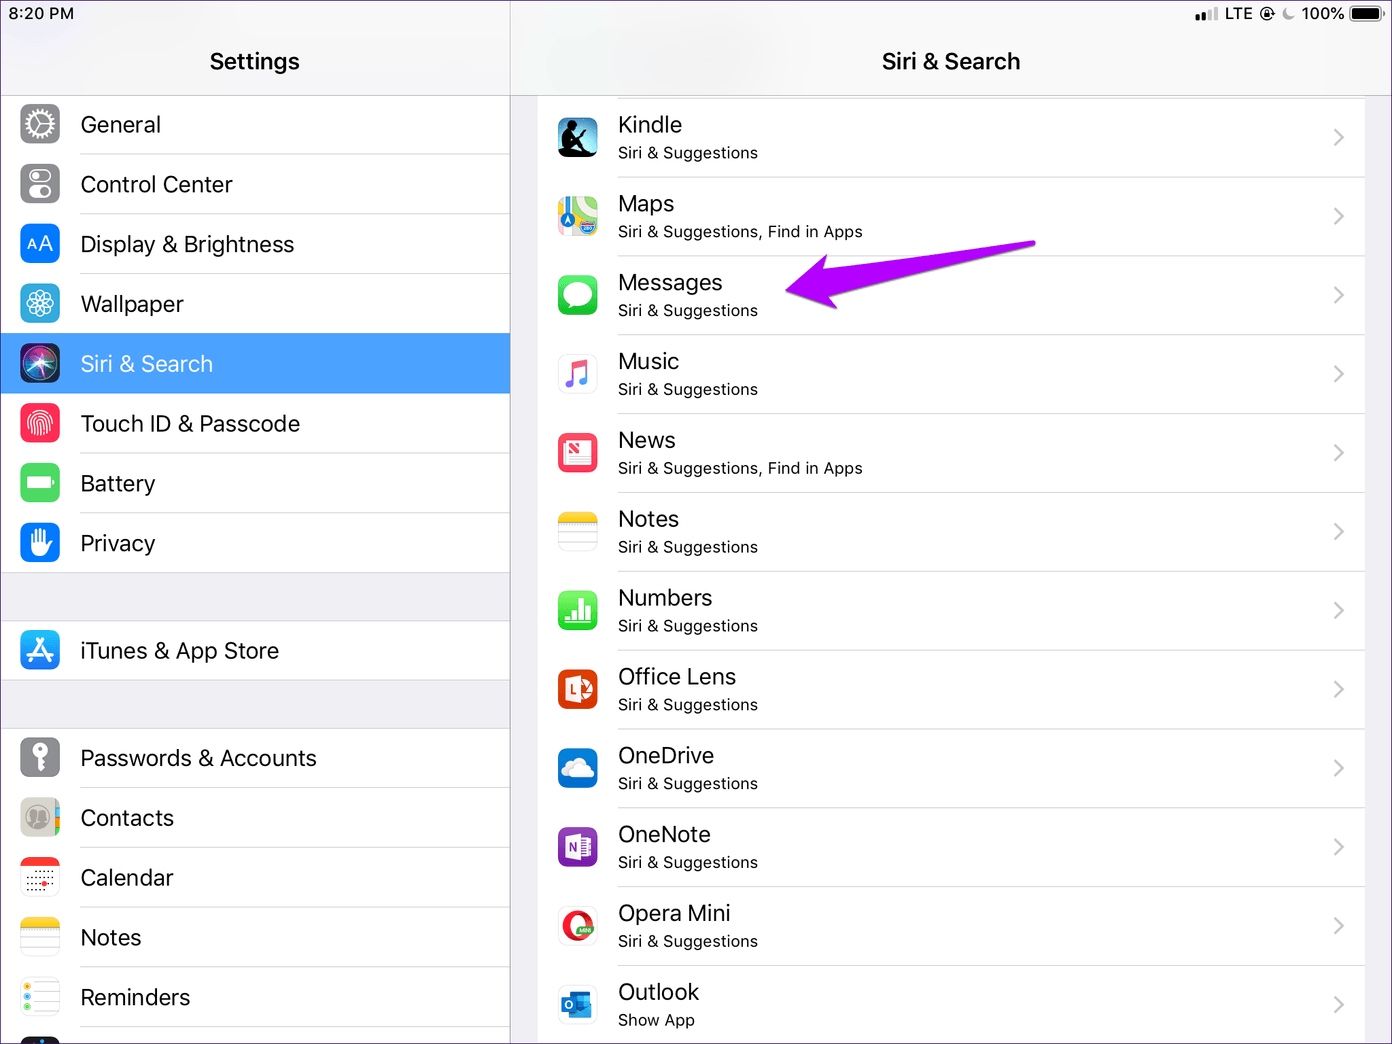Tap the Passwords & Accounts key icon
The height and width of the screenshot is (1044, 1392).
pos(40,758)
